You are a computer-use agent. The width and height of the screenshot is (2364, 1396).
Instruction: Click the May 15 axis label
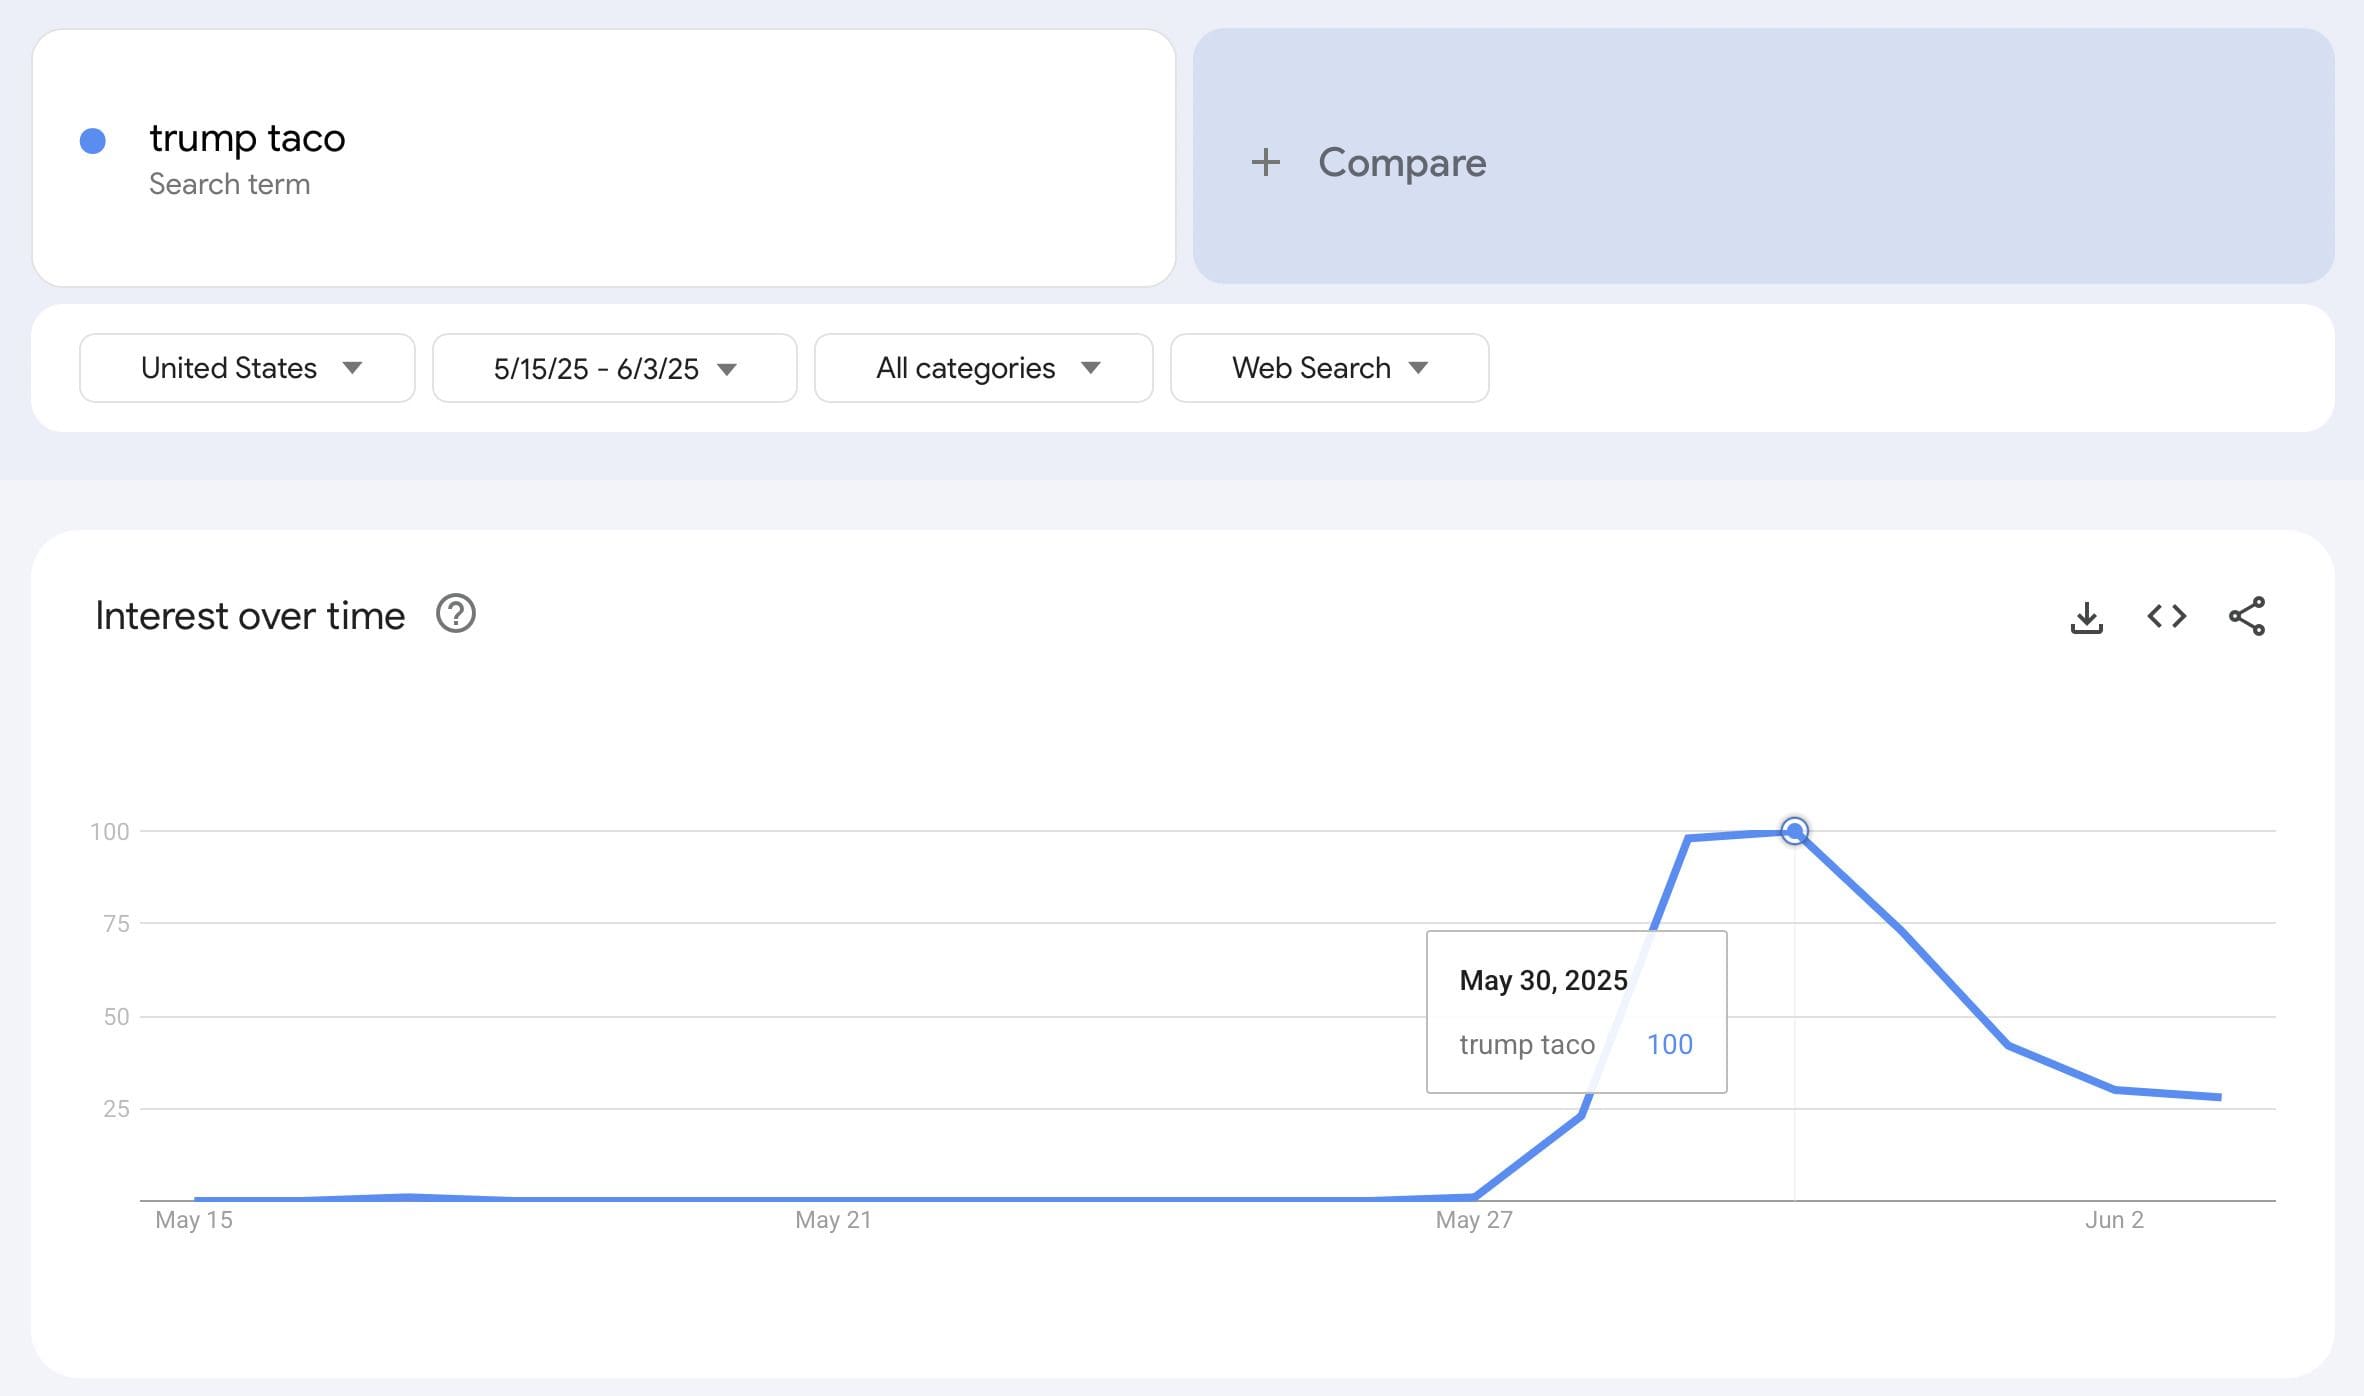(x=194, y=1220)
